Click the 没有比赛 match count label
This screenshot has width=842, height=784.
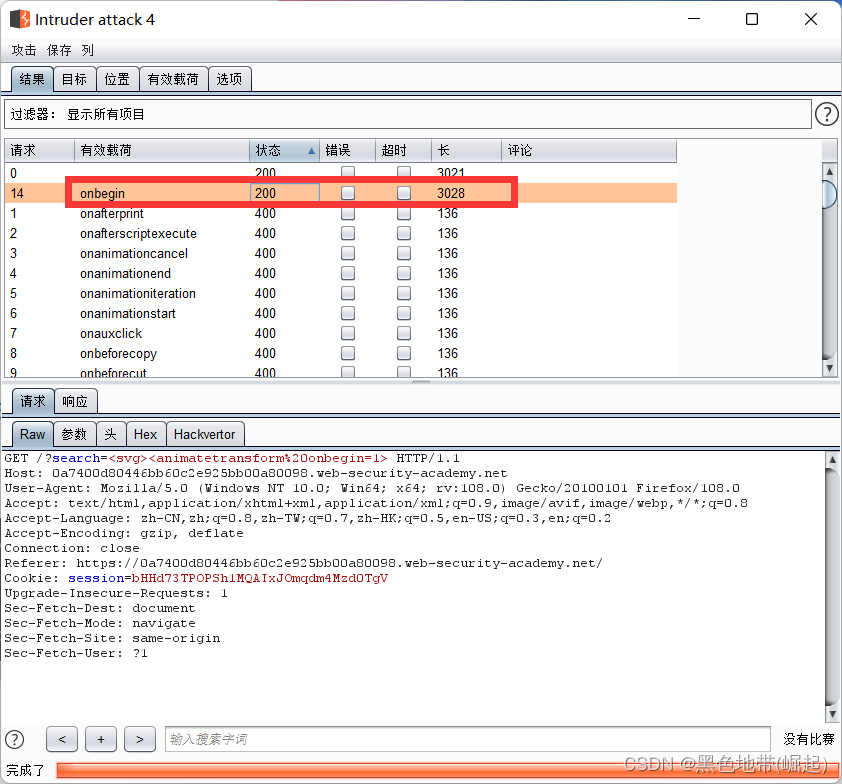[809, 739]
